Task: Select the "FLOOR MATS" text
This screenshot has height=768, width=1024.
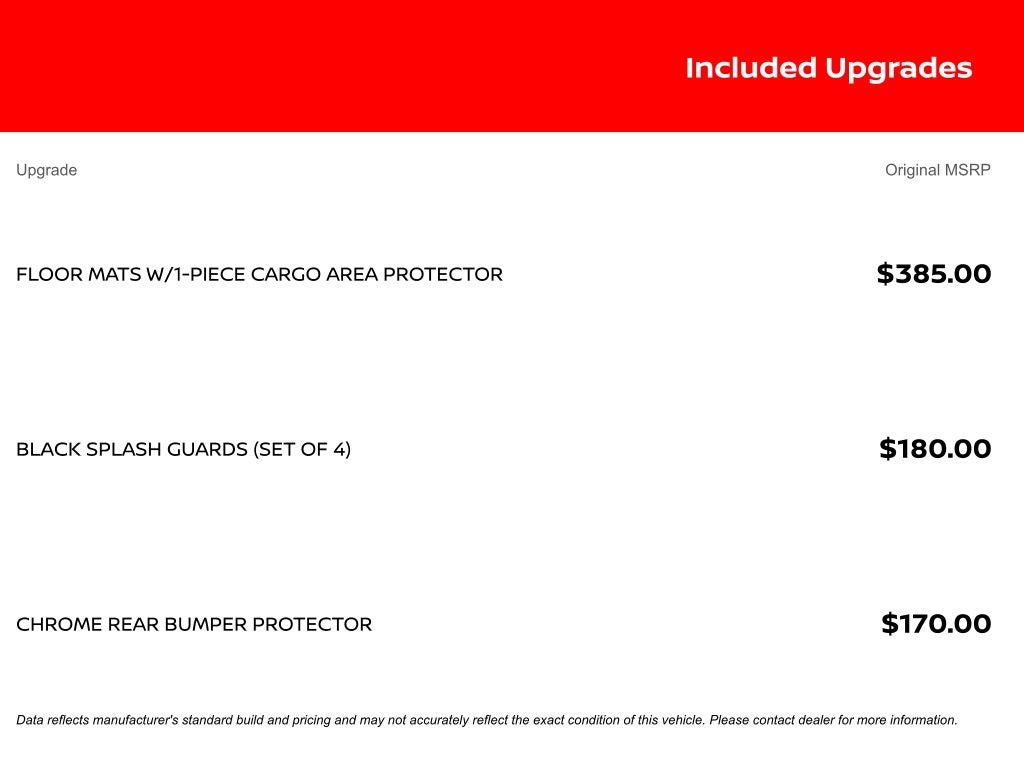Action: [x=78, y=274]
